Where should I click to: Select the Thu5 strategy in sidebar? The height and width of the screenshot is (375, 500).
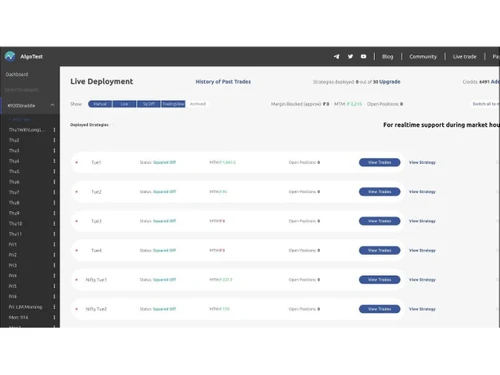(14, 171)
